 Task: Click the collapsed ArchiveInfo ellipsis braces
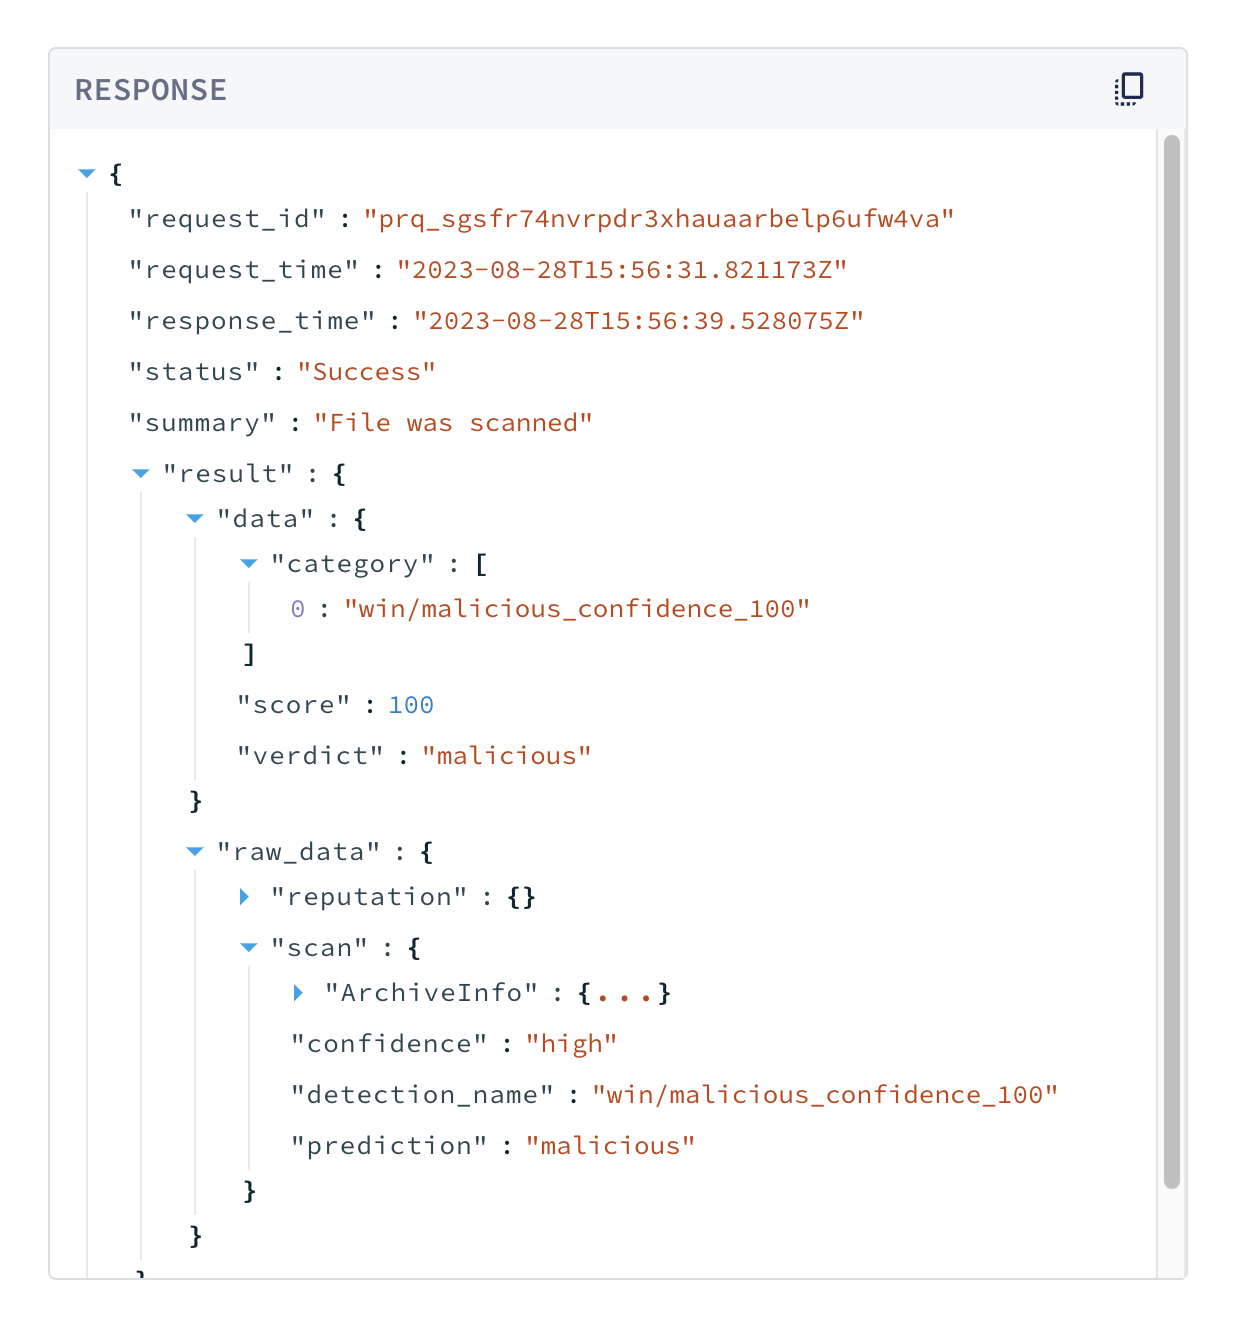624,993
